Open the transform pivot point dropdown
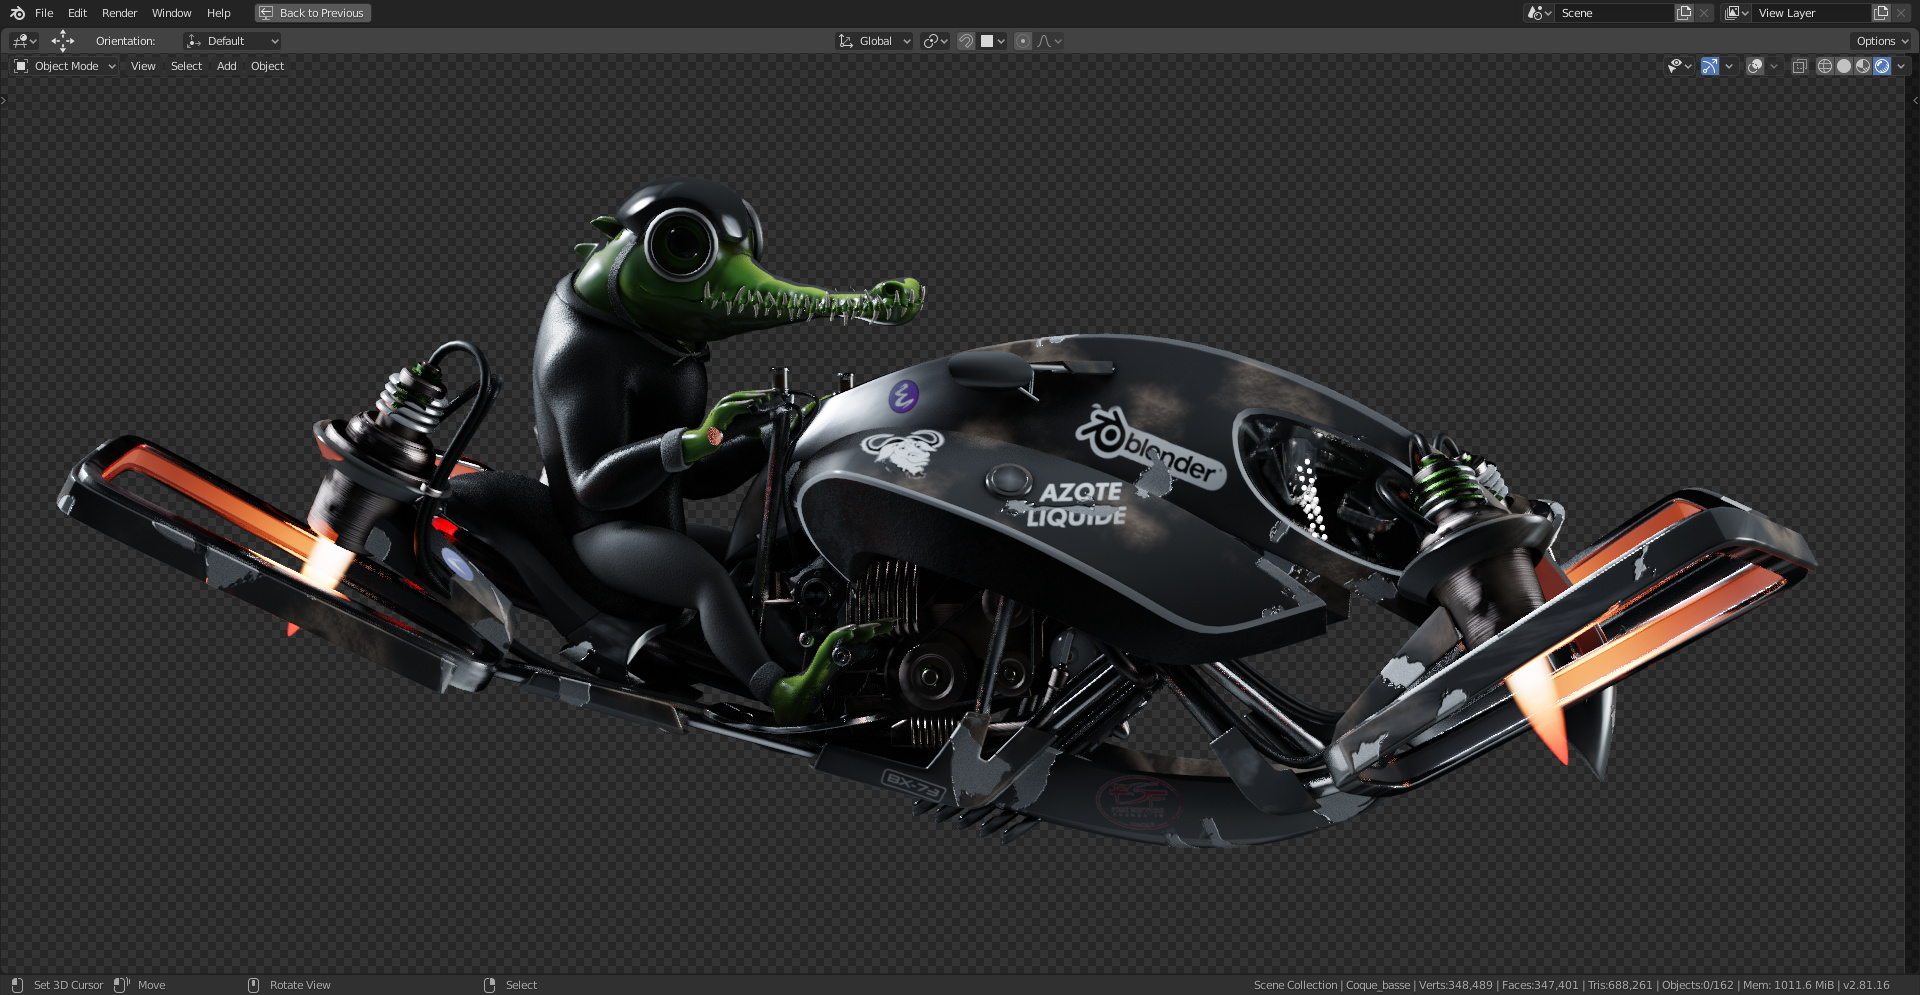Screen dimensions: 1920x995 pyautogui.click(x=935, y=41)
